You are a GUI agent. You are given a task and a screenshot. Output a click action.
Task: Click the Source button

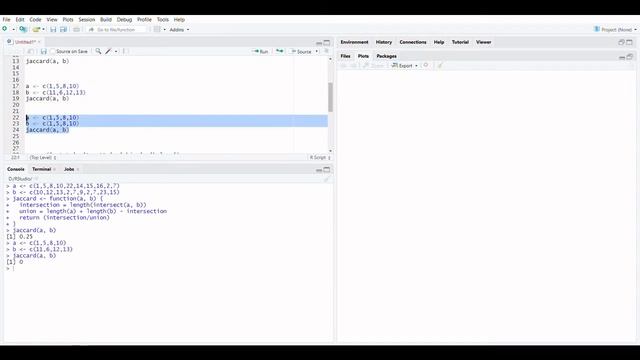click(x=301, y=51)
